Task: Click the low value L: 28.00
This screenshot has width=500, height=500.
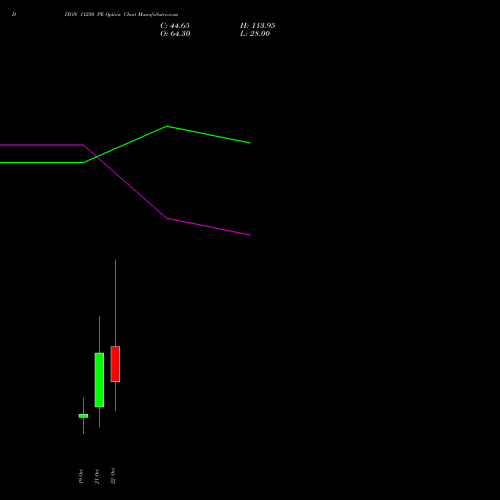Action: tap(255, 34)
